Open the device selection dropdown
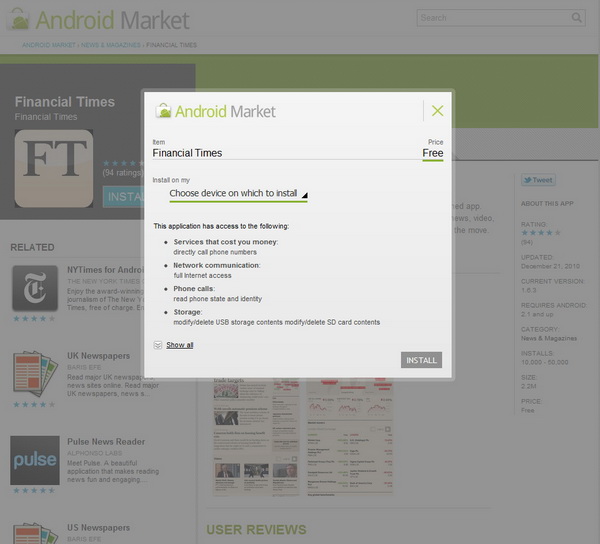 [238, 194]
